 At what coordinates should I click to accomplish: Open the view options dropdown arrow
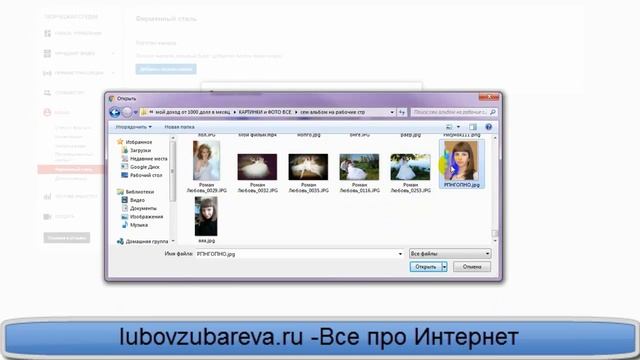pyautogui.click(x=458, y=127)
